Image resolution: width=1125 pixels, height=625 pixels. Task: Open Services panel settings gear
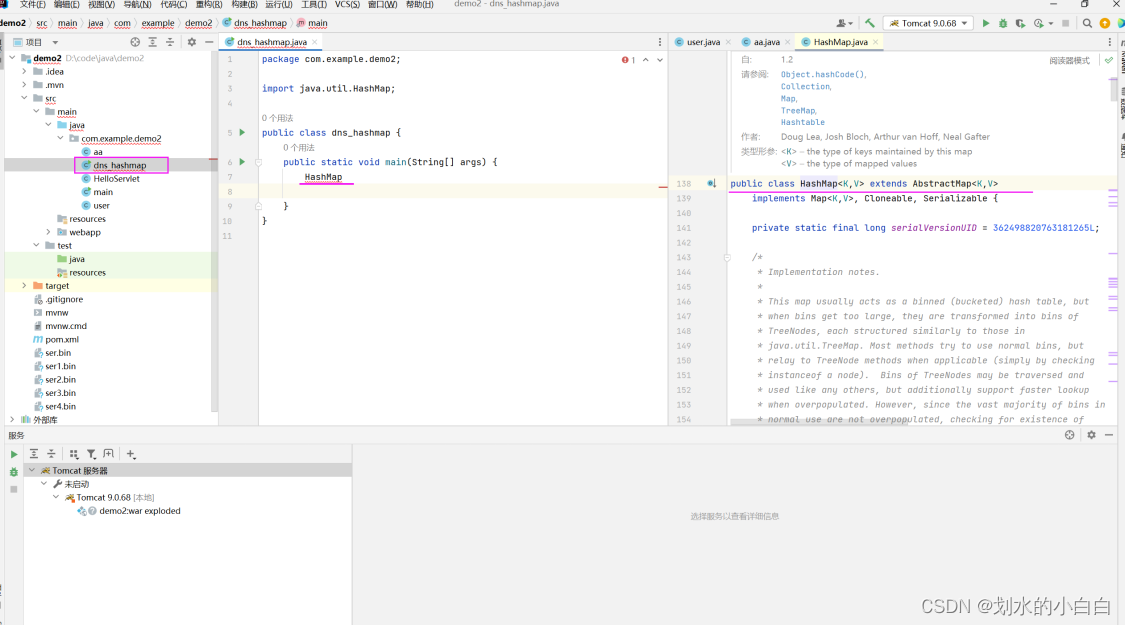pyautogui.click(x=1091, y=435)
